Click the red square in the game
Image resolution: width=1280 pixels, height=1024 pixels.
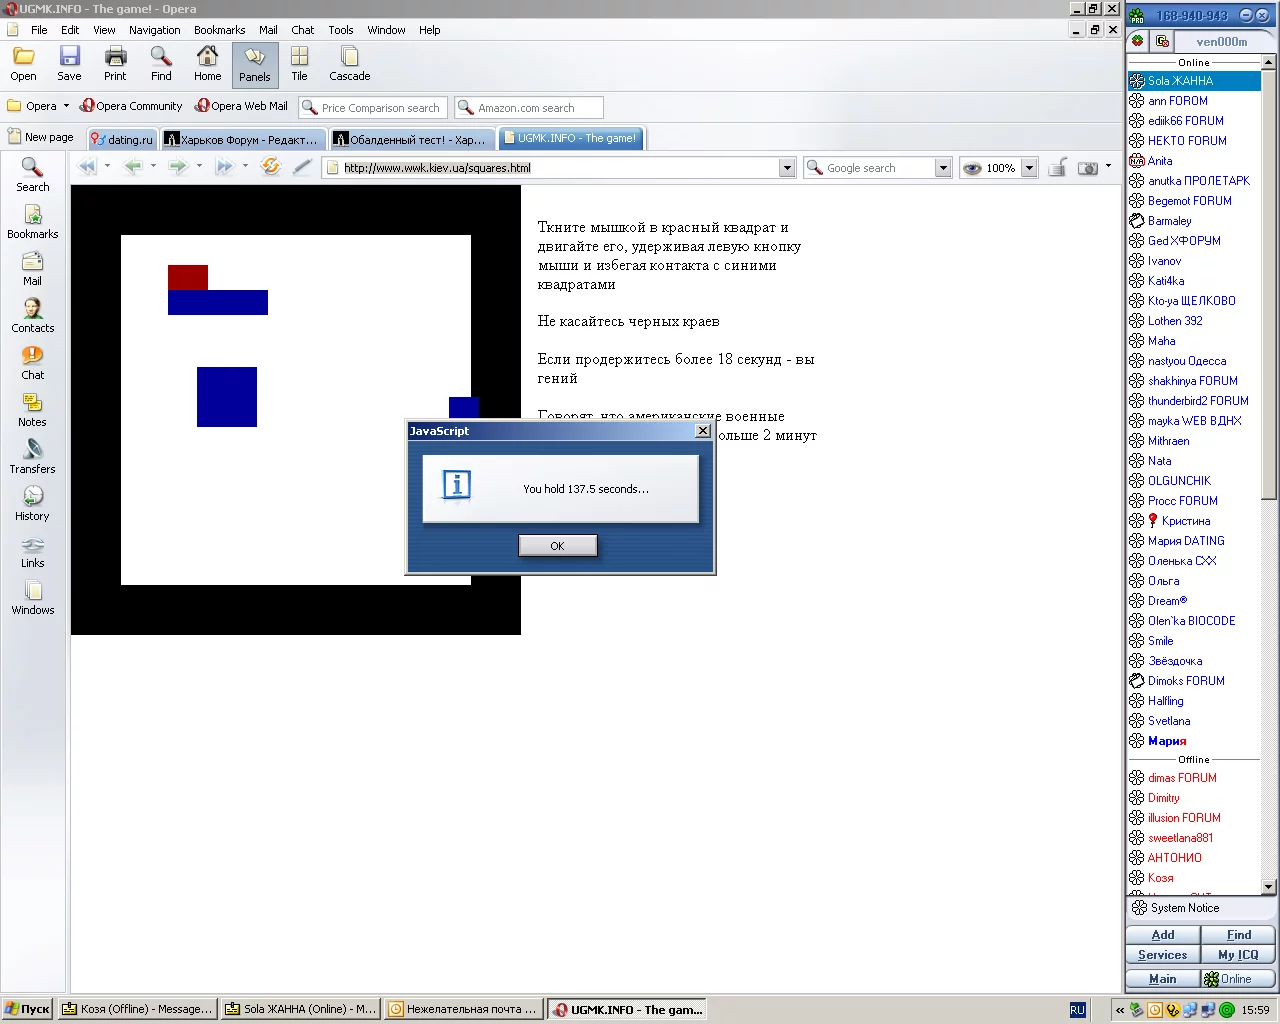click(188, 278)
